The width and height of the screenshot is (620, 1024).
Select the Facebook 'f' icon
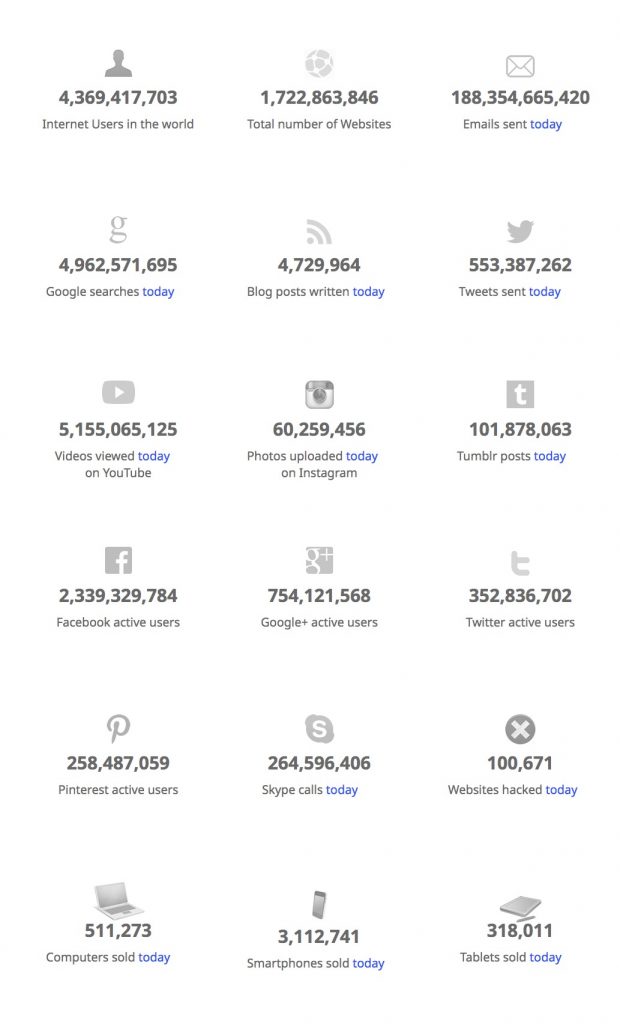(x=118, y=560)
